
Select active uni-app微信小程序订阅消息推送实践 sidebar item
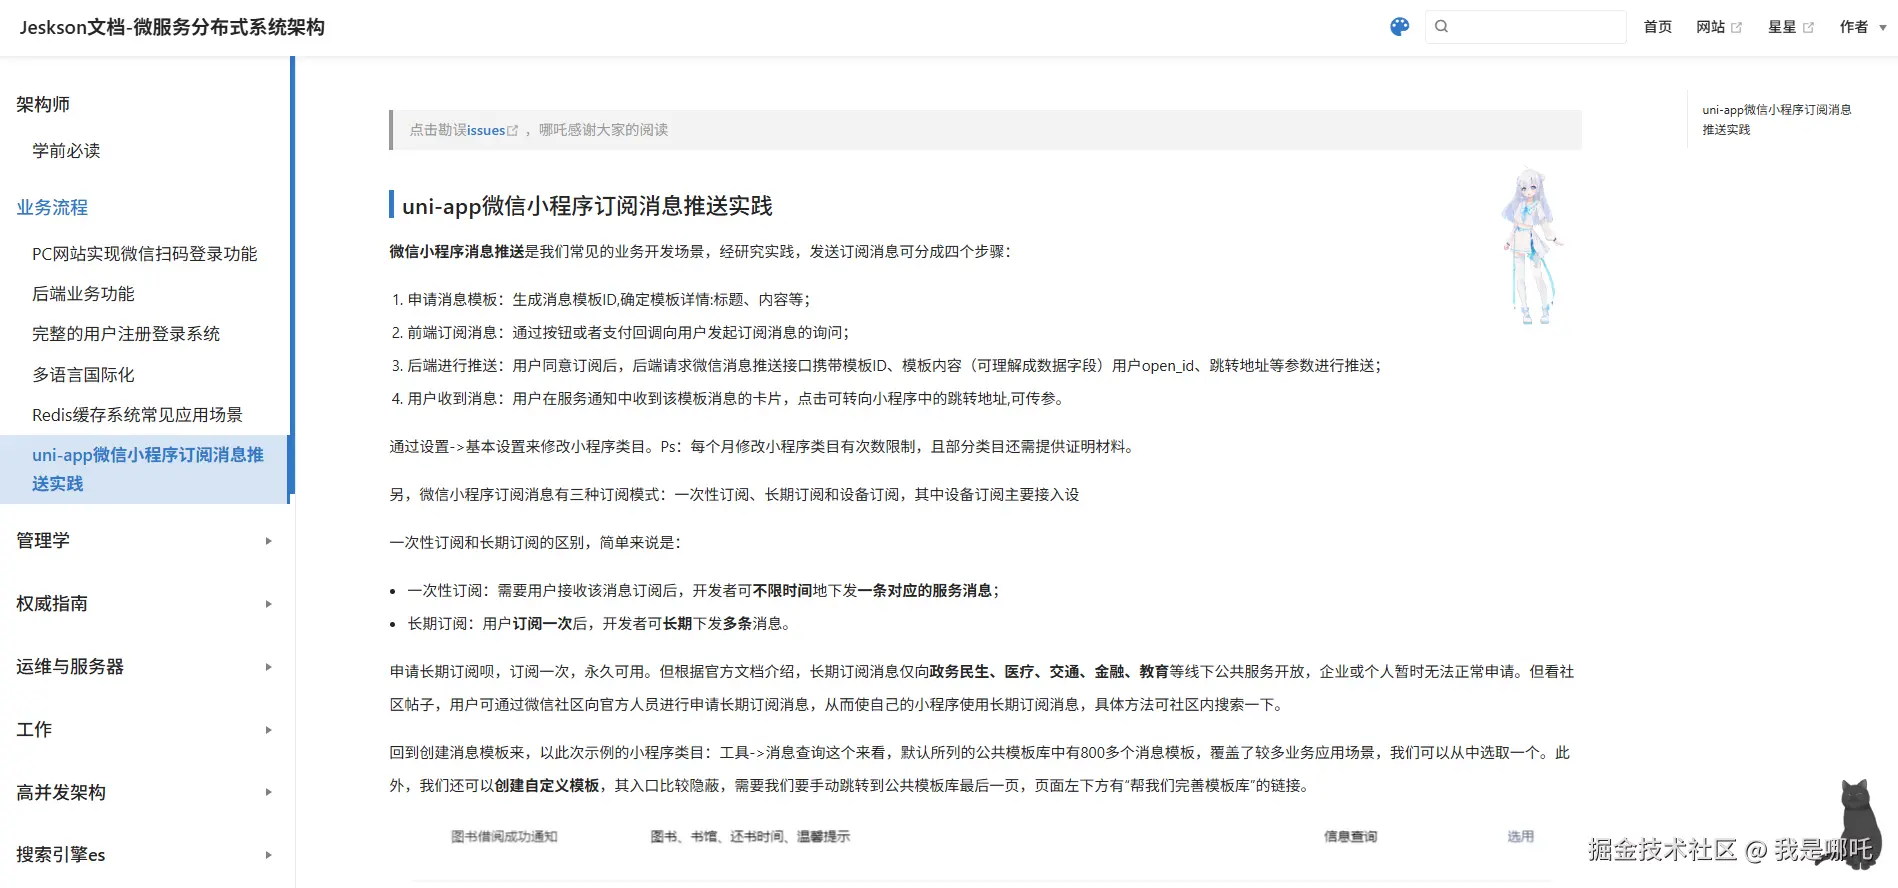(145, 469)
